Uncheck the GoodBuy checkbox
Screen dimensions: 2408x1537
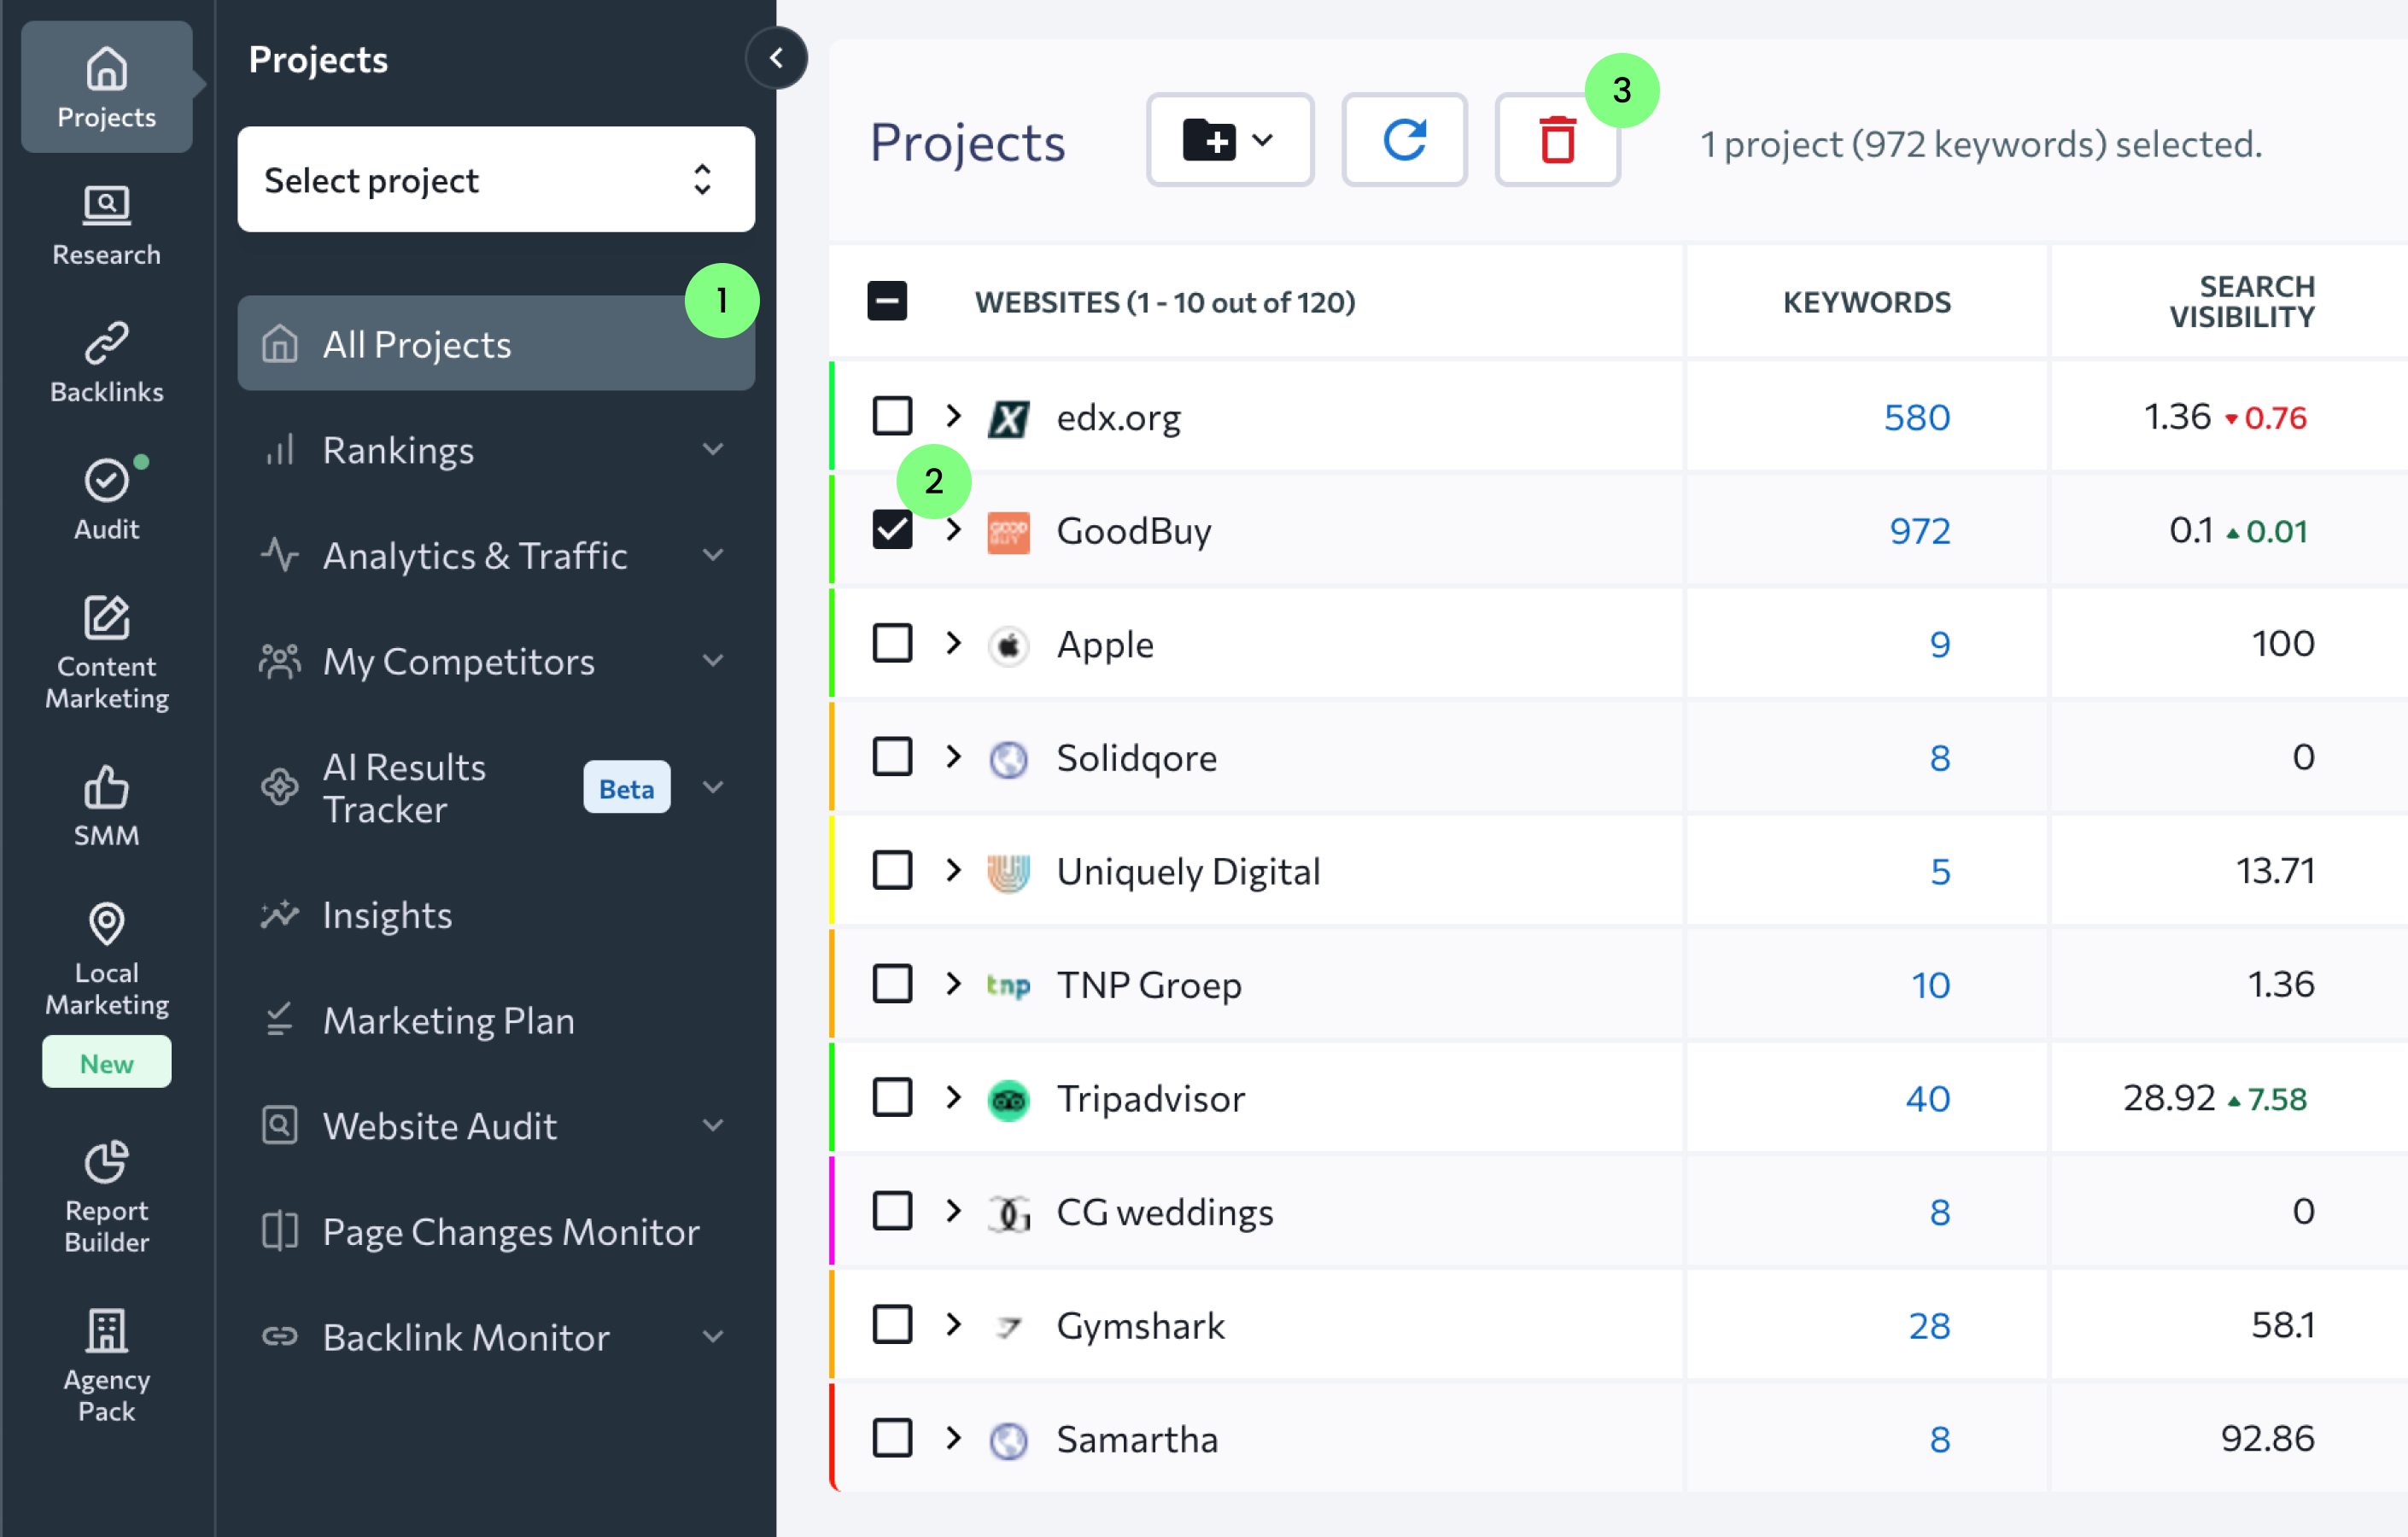892,530
